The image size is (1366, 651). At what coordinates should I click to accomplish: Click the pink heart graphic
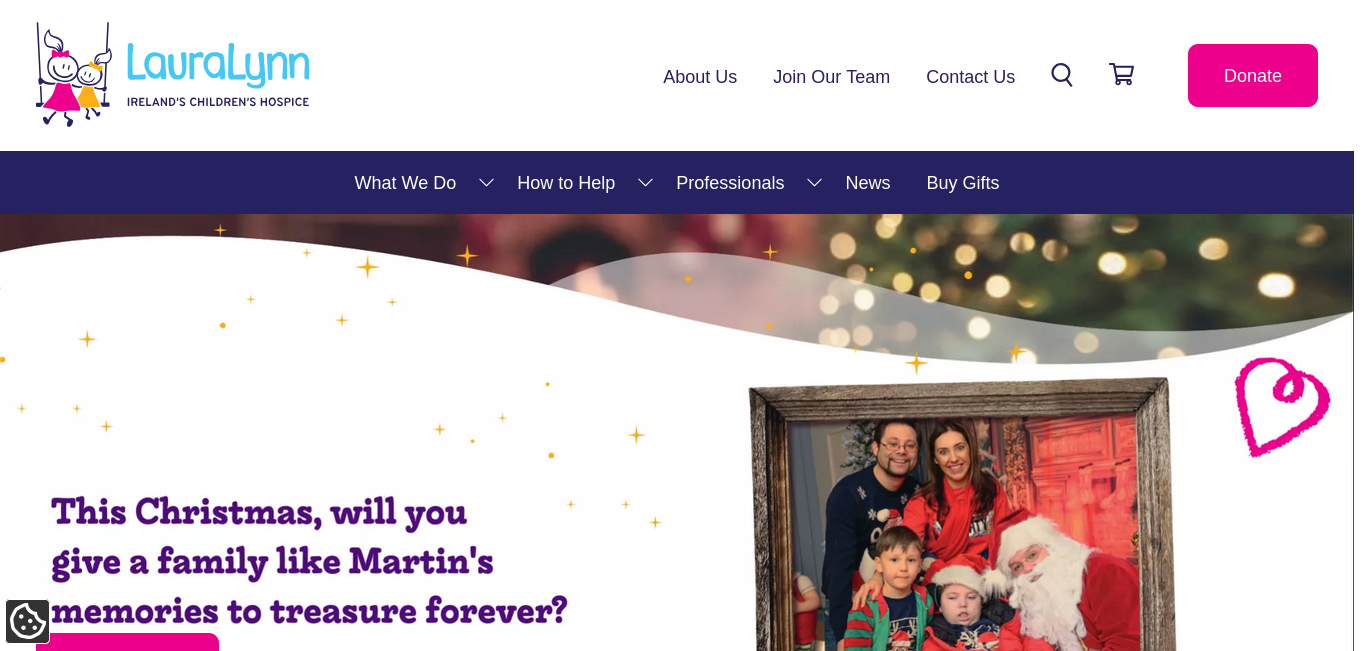click(x=1282, y=406)
